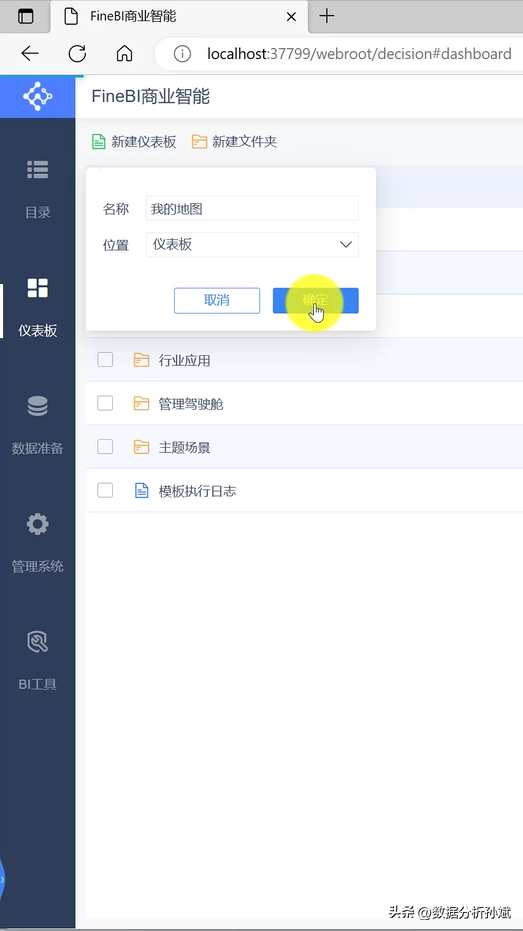Check the 行业应用 folder checkbox
Viewport: 523px width, 931px height.
click(105, 359)
